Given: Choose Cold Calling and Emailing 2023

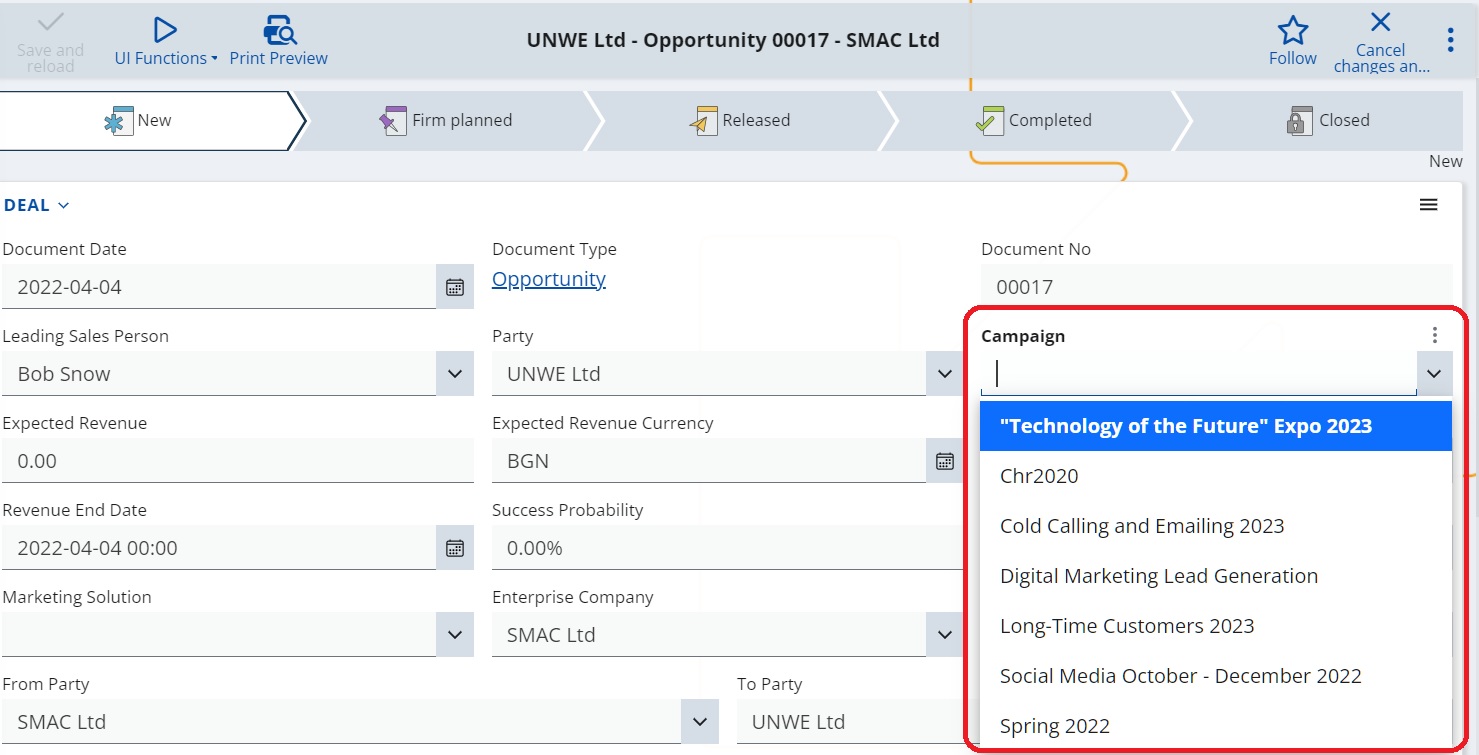Looking at the screenshot, I should point(1216,526).
